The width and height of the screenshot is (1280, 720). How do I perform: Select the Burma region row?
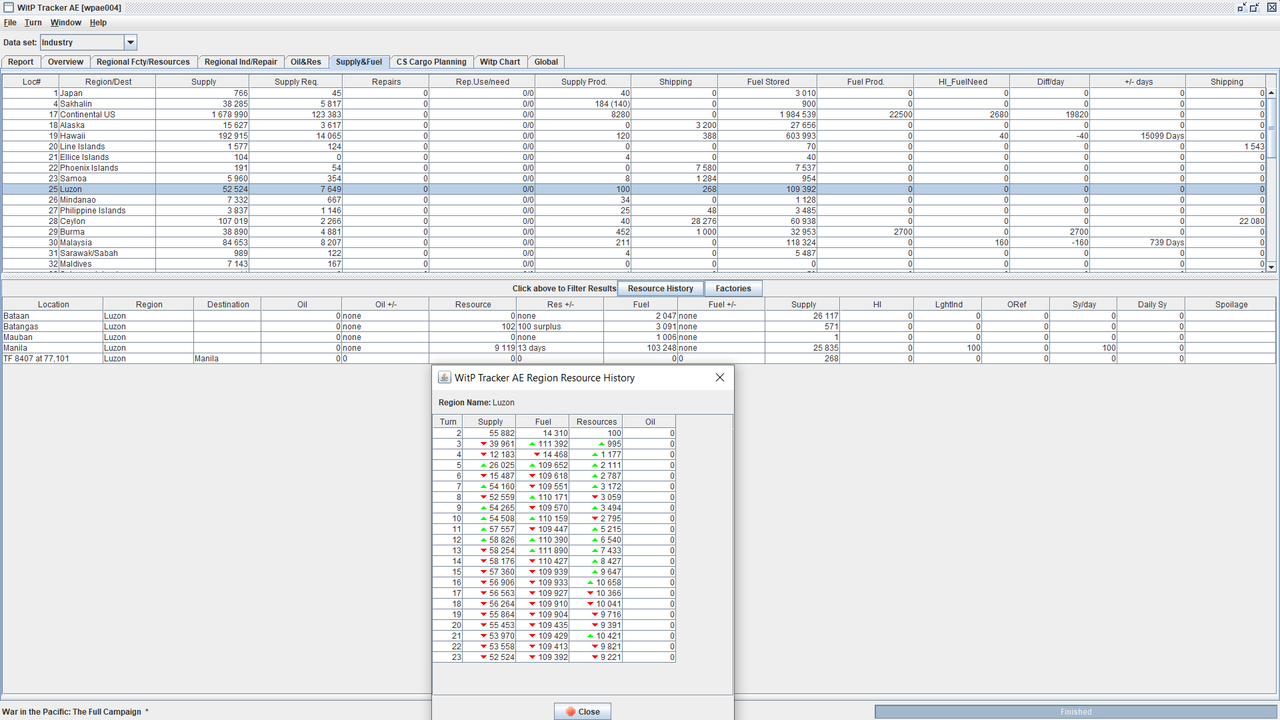point(634,232)
